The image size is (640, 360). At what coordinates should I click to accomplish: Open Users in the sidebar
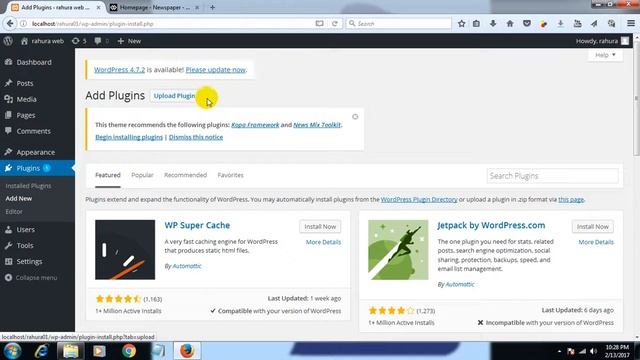click(25, 230)
